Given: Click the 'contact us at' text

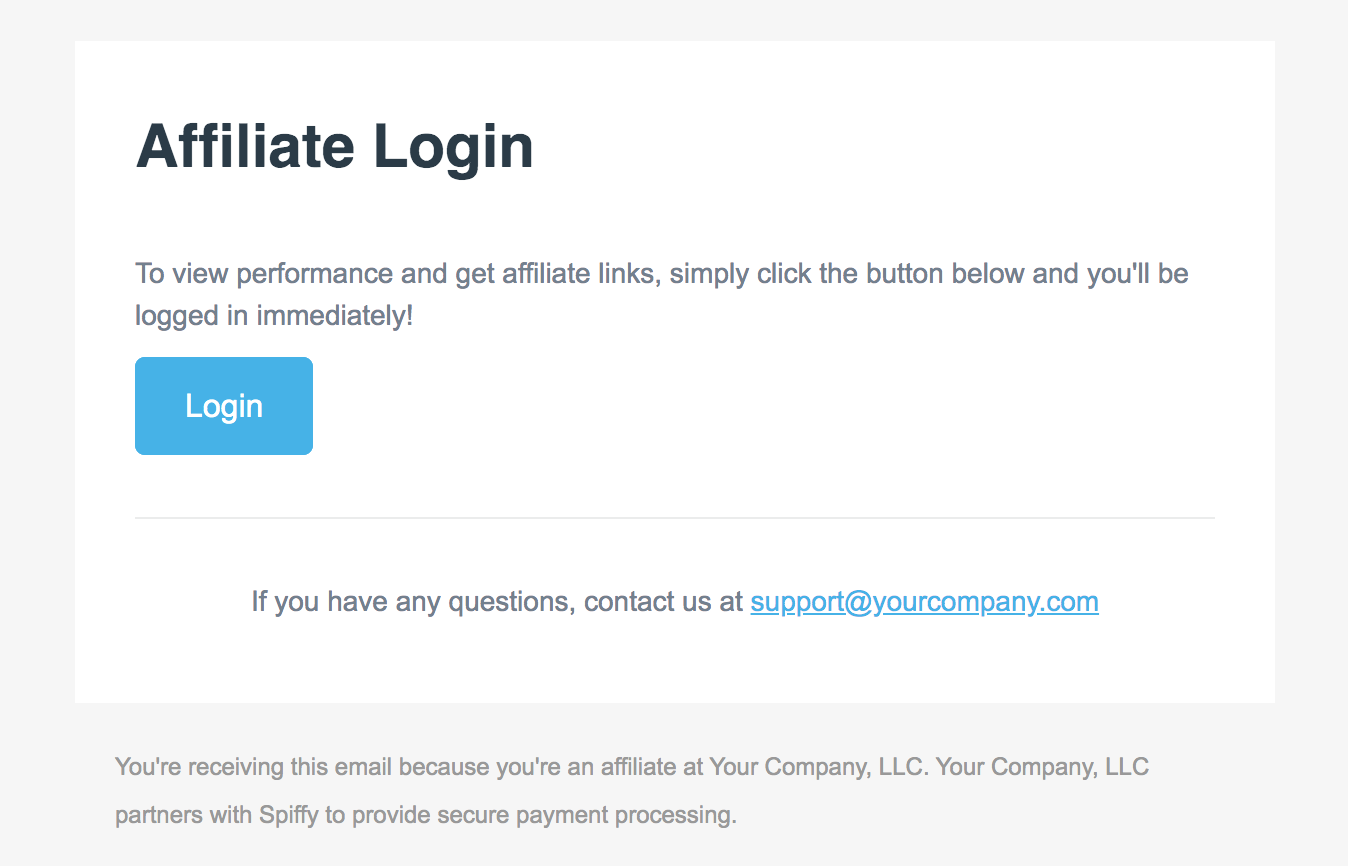Looking at the screenshot, I should [x=663, y=602].
